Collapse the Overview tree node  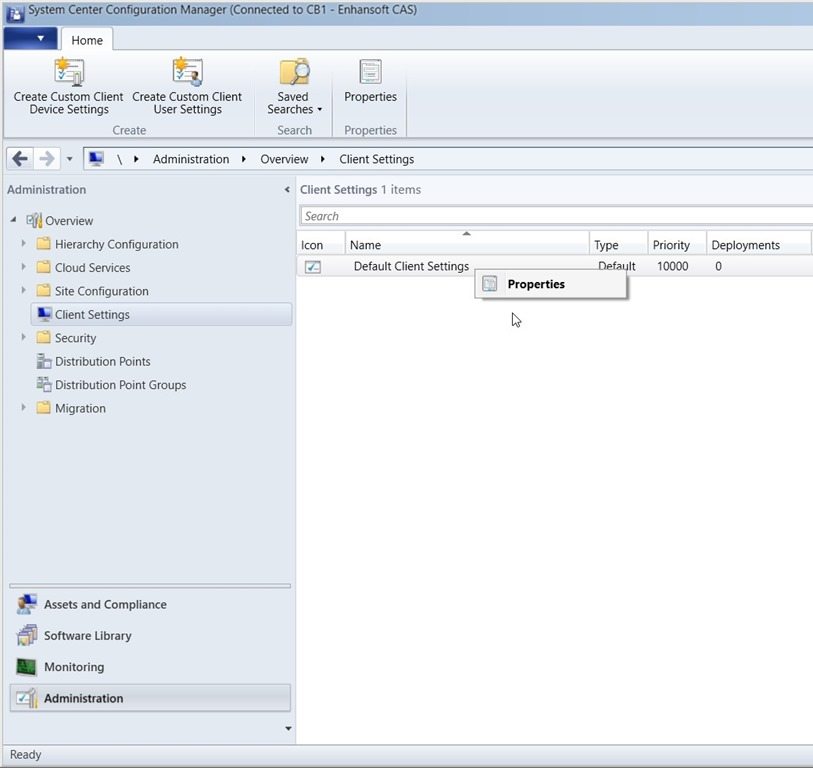[x=13, y=220]
